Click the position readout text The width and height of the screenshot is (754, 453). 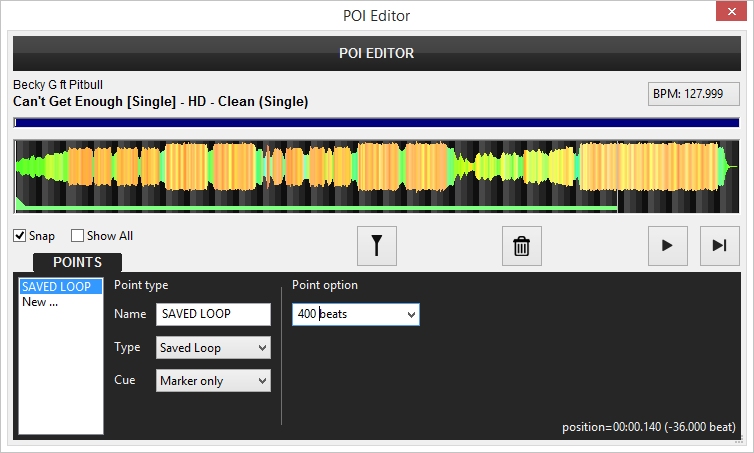650,428
